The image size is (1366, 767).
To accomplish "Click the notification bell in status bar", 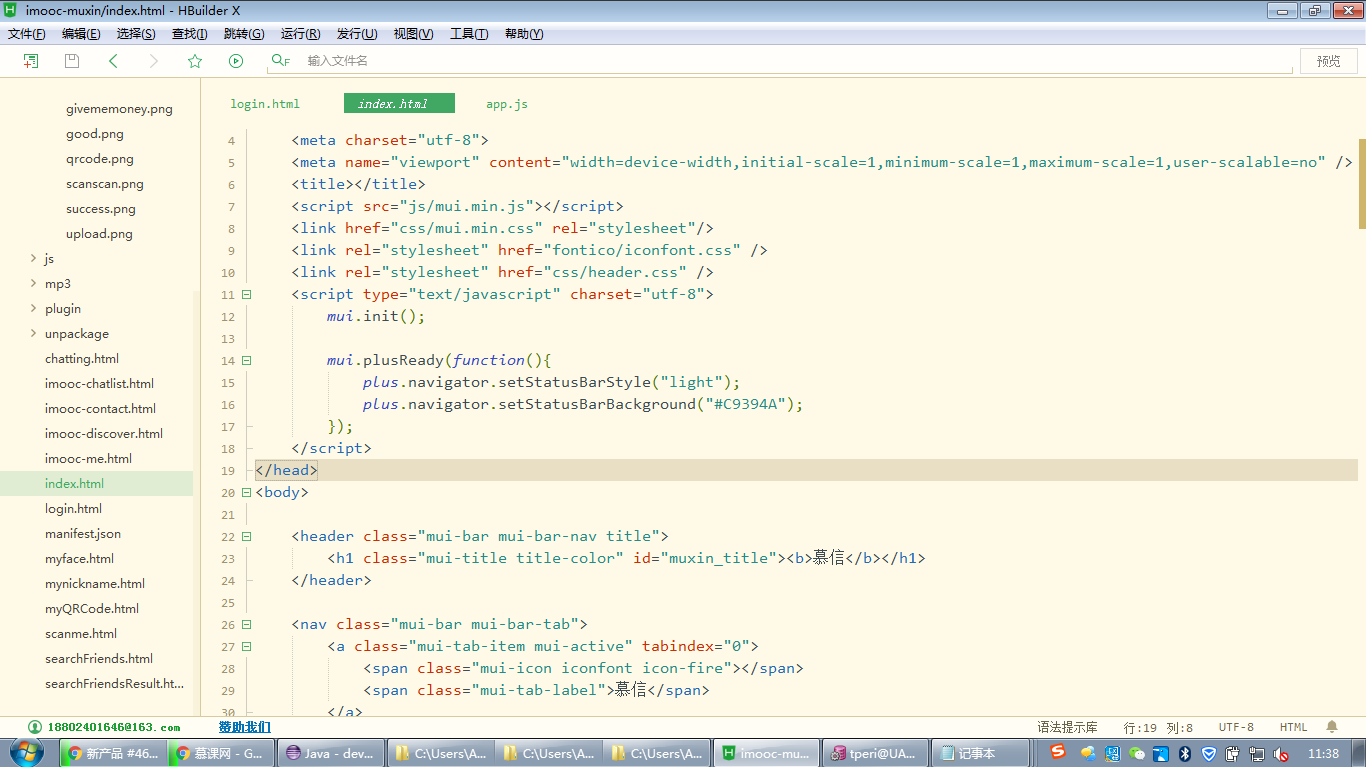I will point(1332,727).
